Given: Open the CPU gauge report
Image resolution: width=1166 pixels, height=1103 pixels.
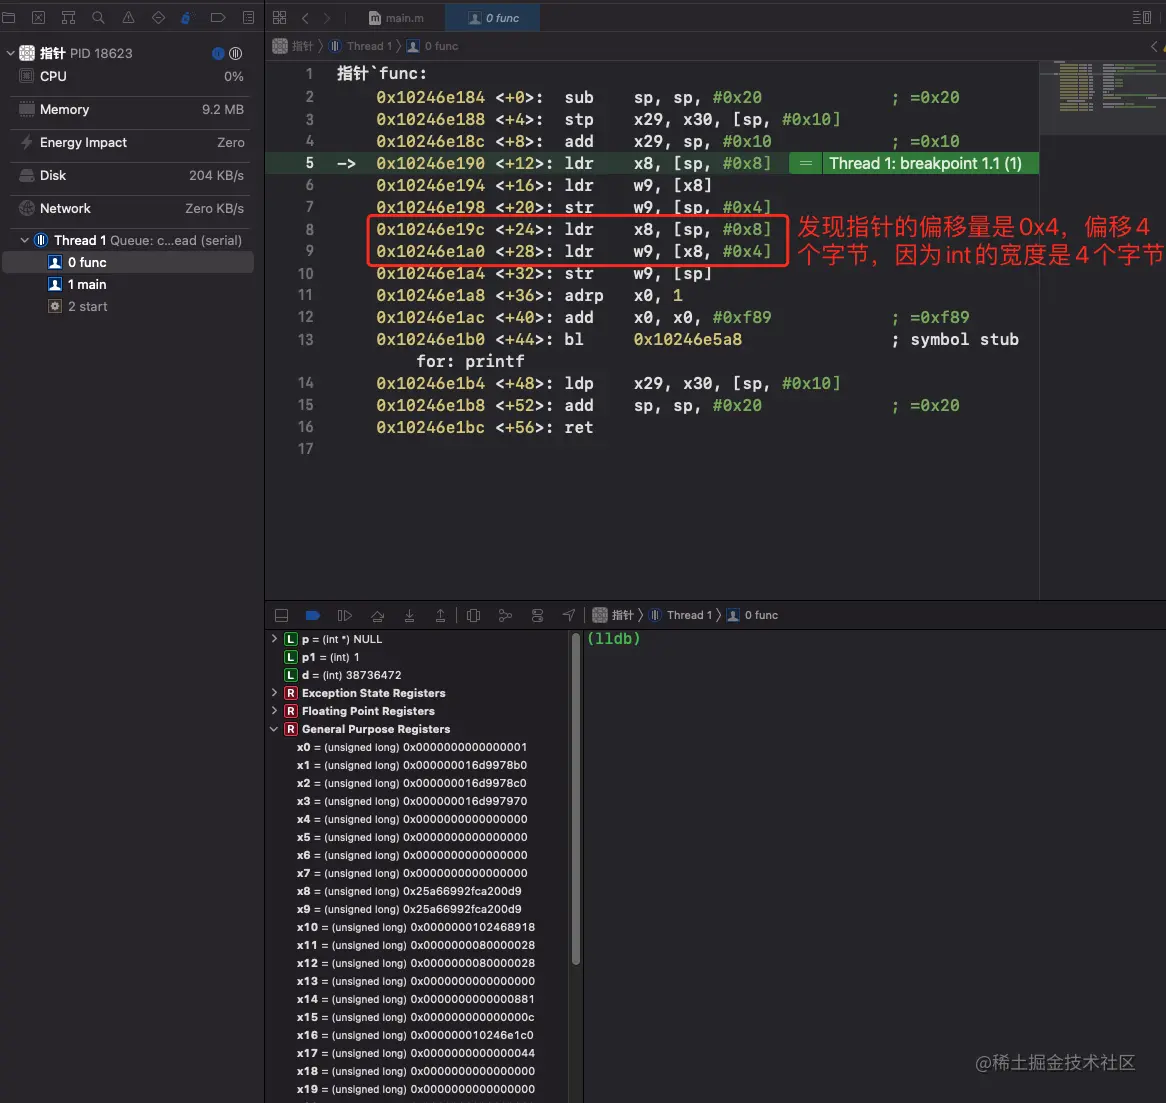Looking at the screenshot, I should click(131, 76).
